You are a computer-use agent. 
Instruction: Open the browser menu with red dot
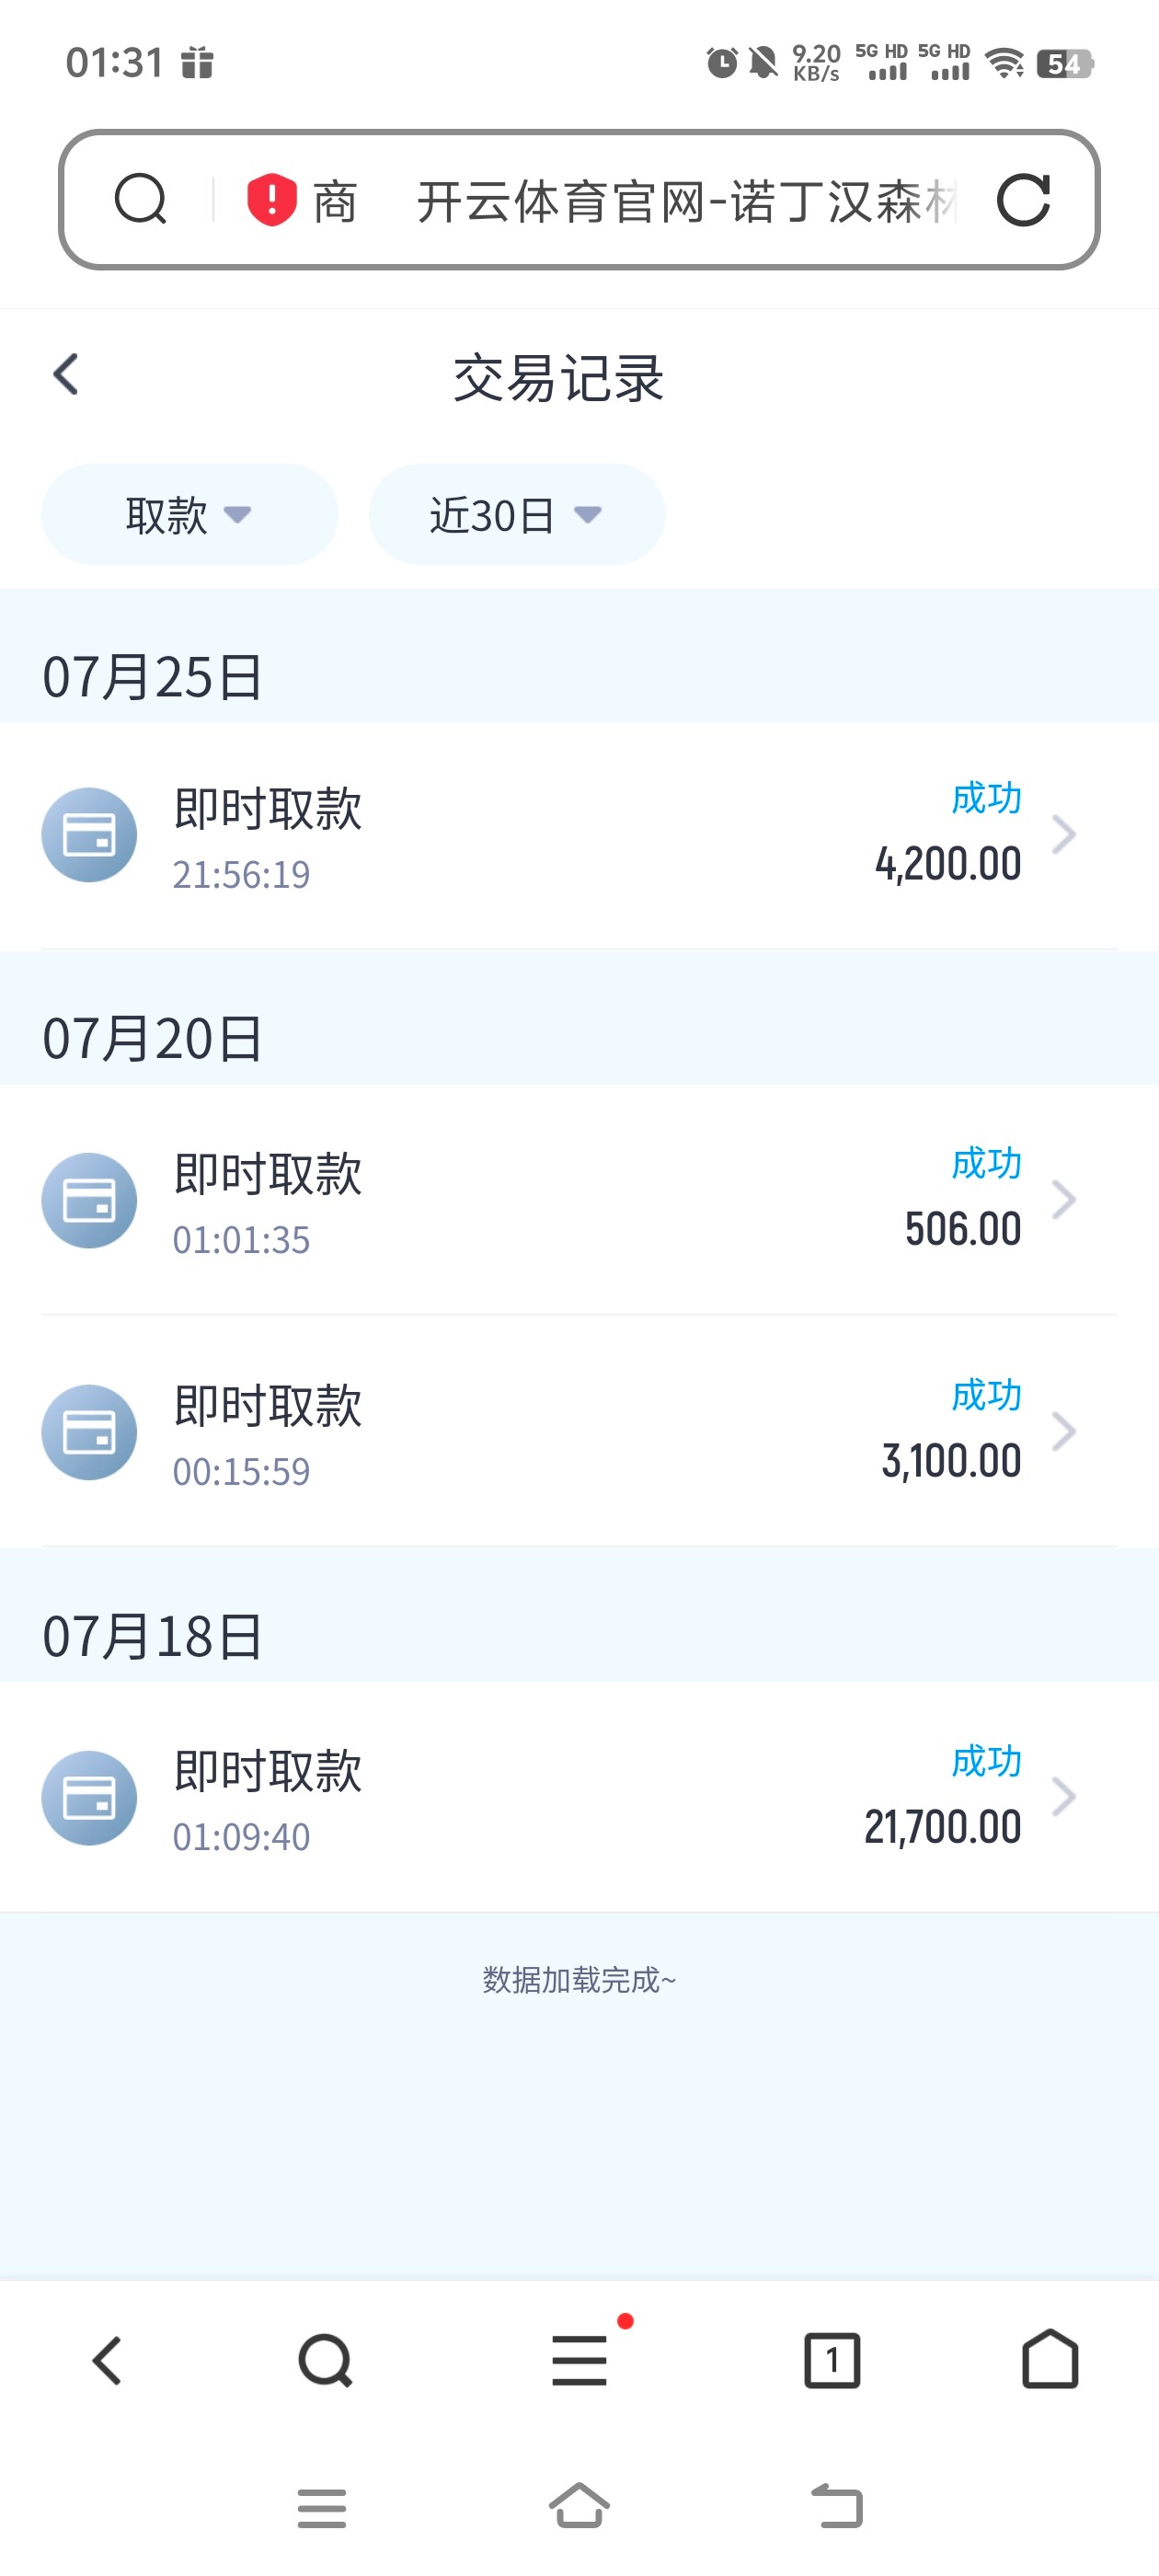580,2360
